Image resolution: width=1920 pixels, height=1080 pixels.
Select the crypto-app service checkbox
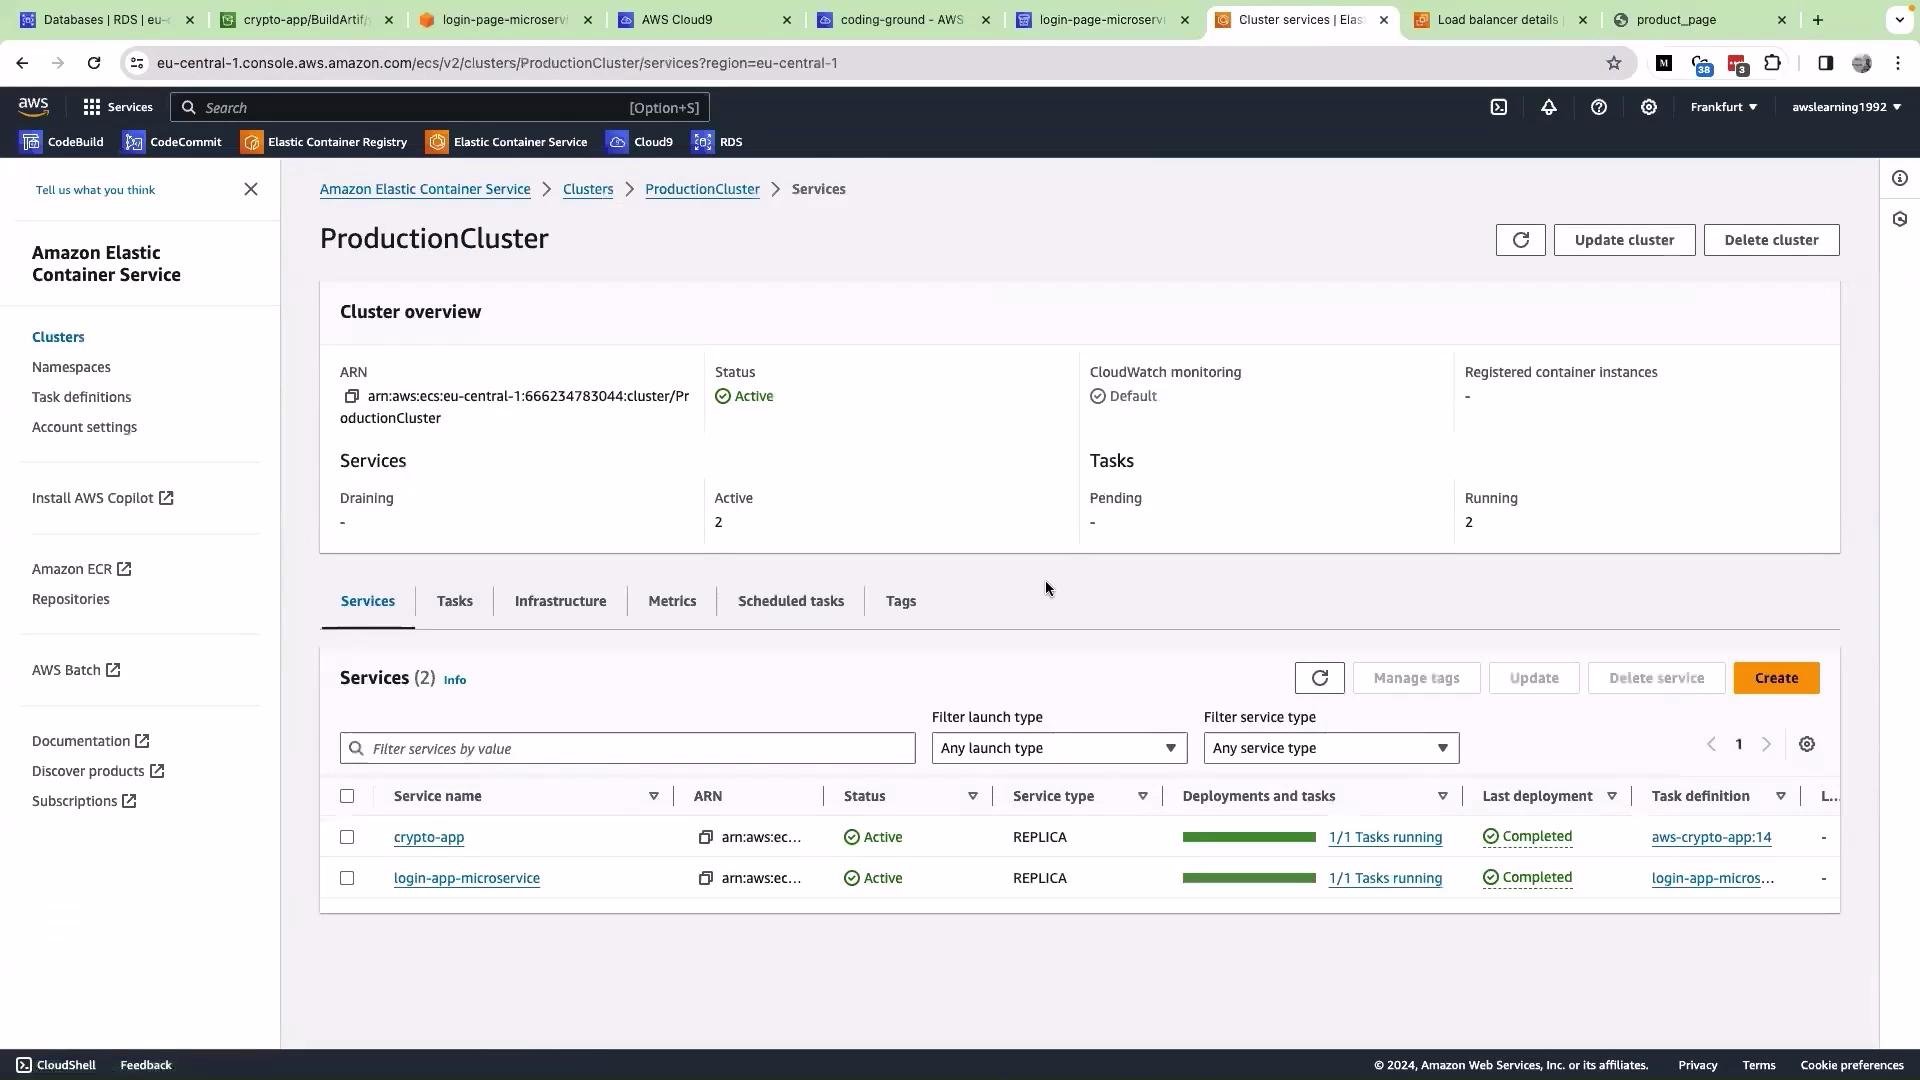(347, 838)
